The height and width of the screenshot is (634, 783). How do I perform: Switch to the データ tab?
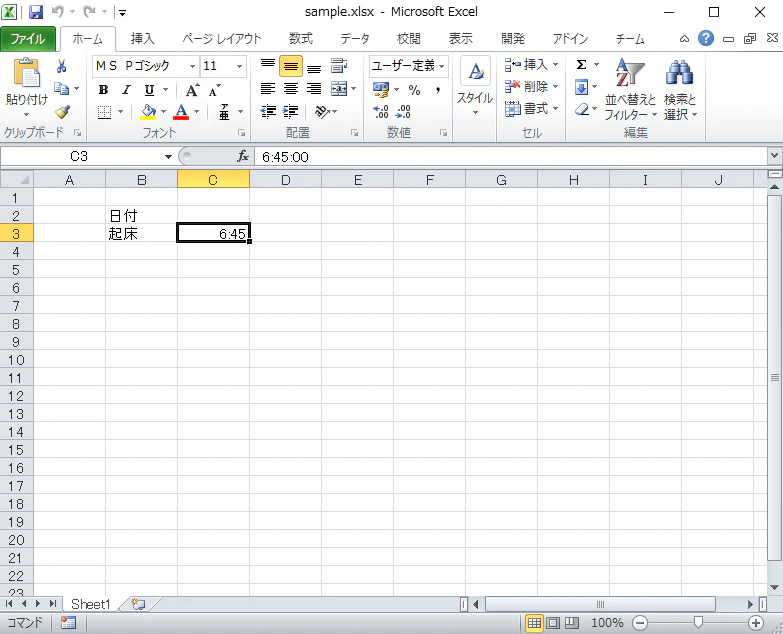355,38
